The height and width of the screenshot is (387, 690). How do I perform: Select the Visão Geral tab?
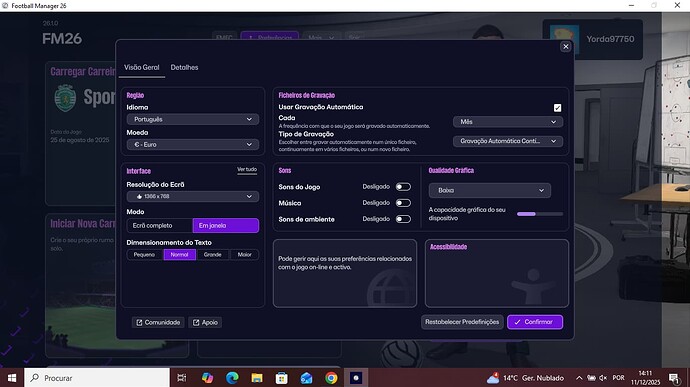[x=141, y=67]
